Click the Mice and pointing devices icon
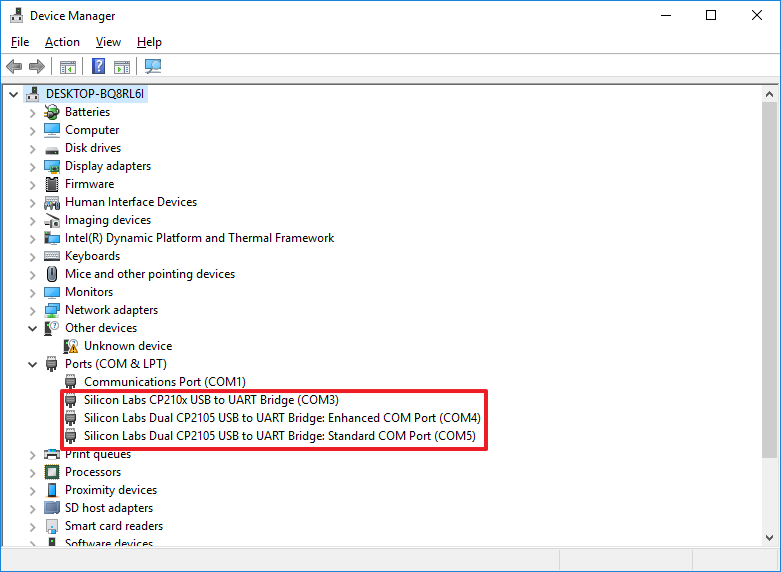 pos(52,274)
